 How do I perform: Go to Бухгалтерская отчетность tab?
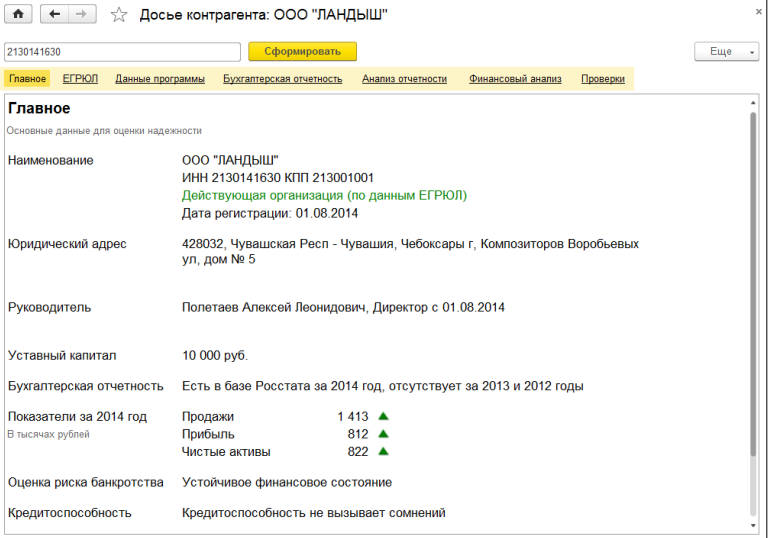click(x=282, y=78)
